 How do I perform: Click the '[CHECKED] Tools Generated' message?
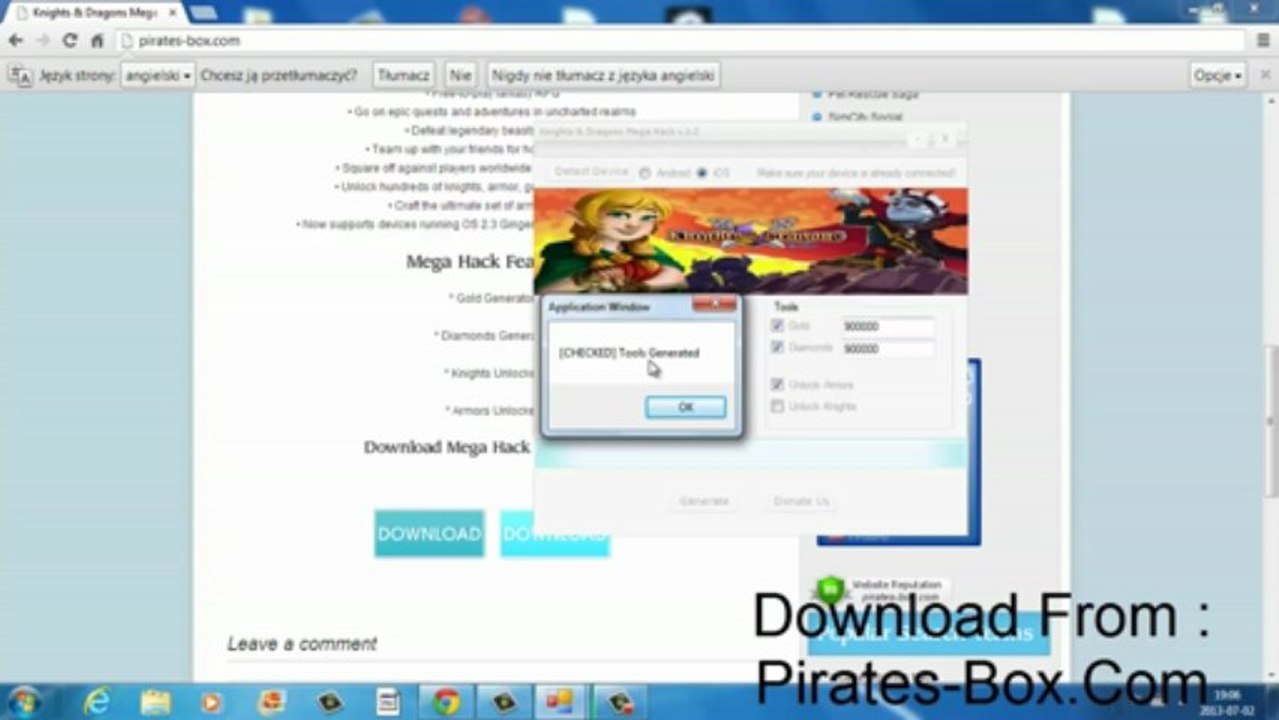coord(629,353)
